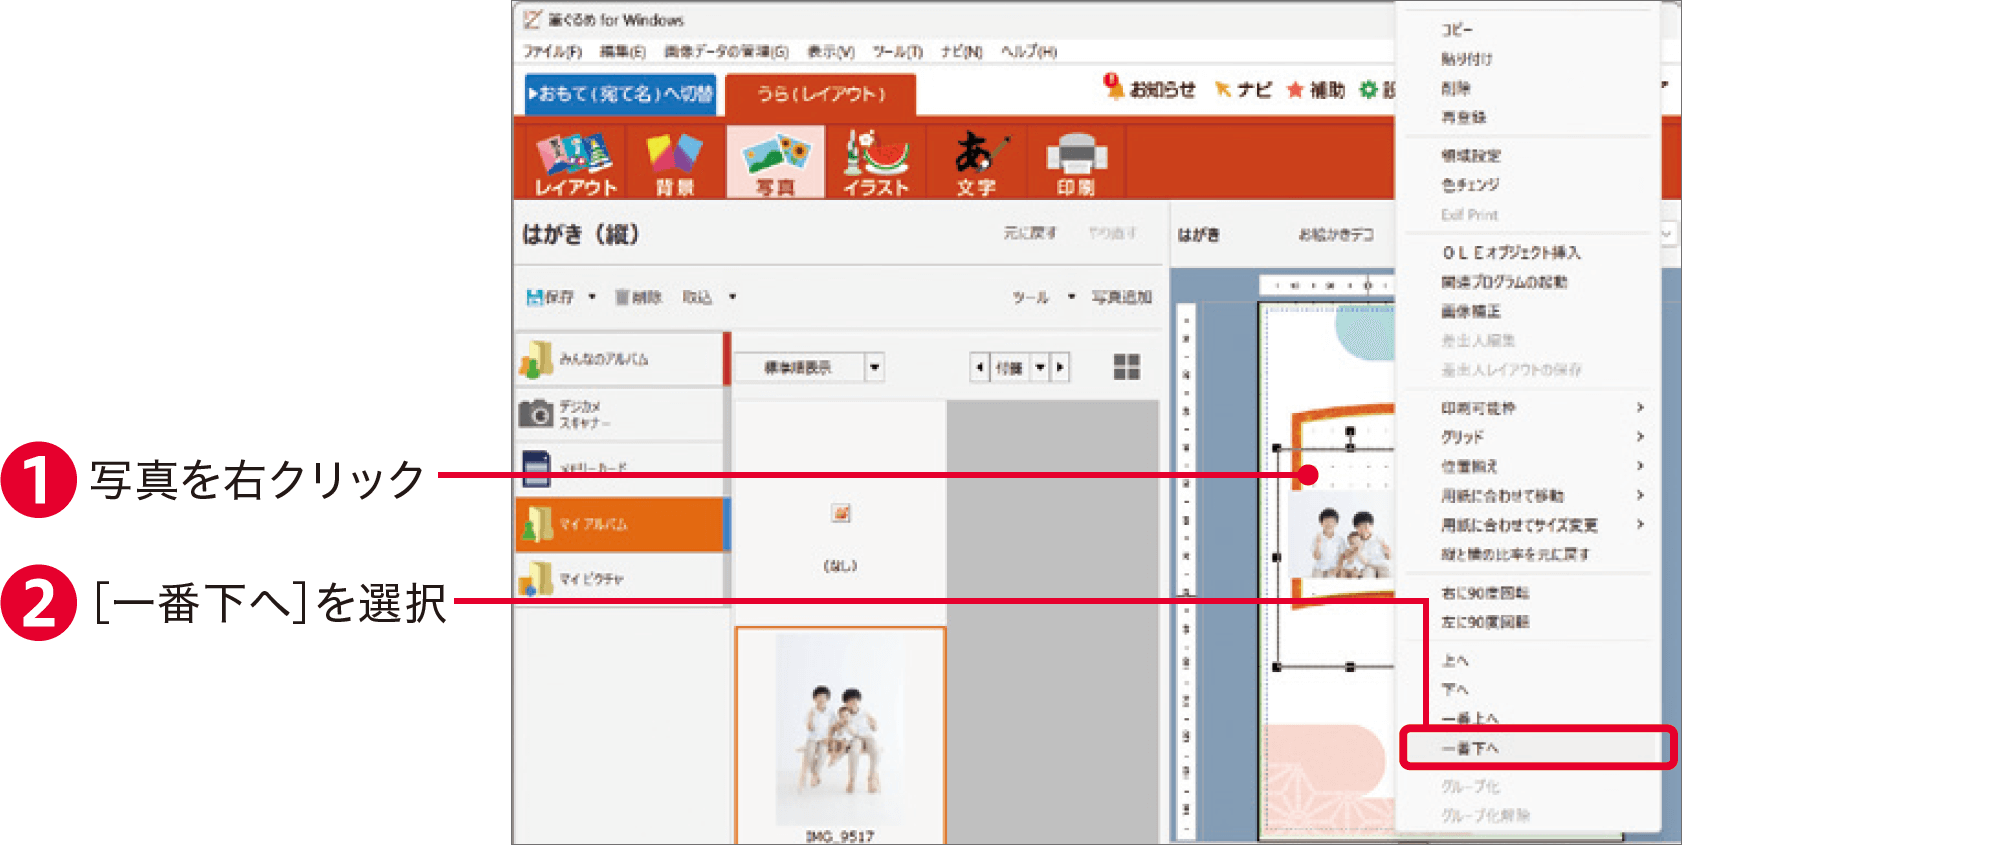Open the 編集(E) menu
Viewport: 2000px width, 845px height.
click(622, 51)
